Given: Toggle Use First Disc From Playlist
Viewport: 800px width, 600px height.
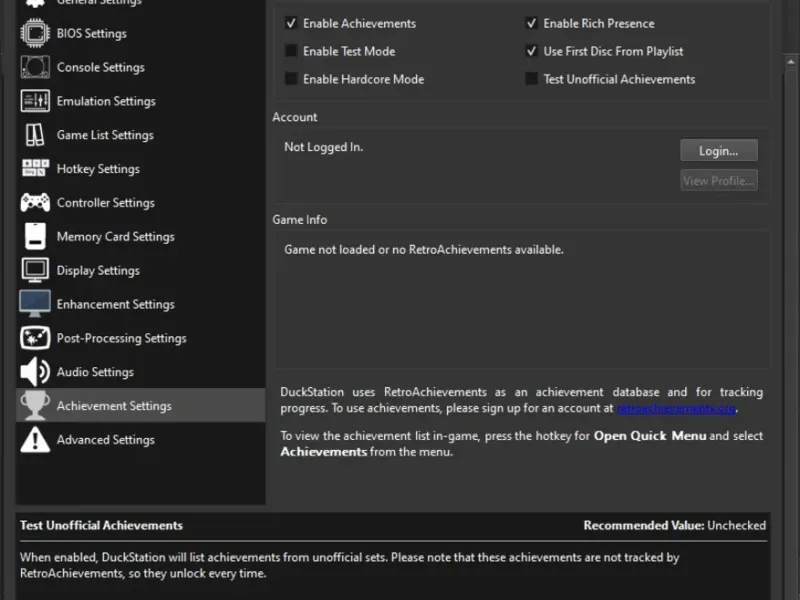Looking at the screenshot, I should [532, 51].
